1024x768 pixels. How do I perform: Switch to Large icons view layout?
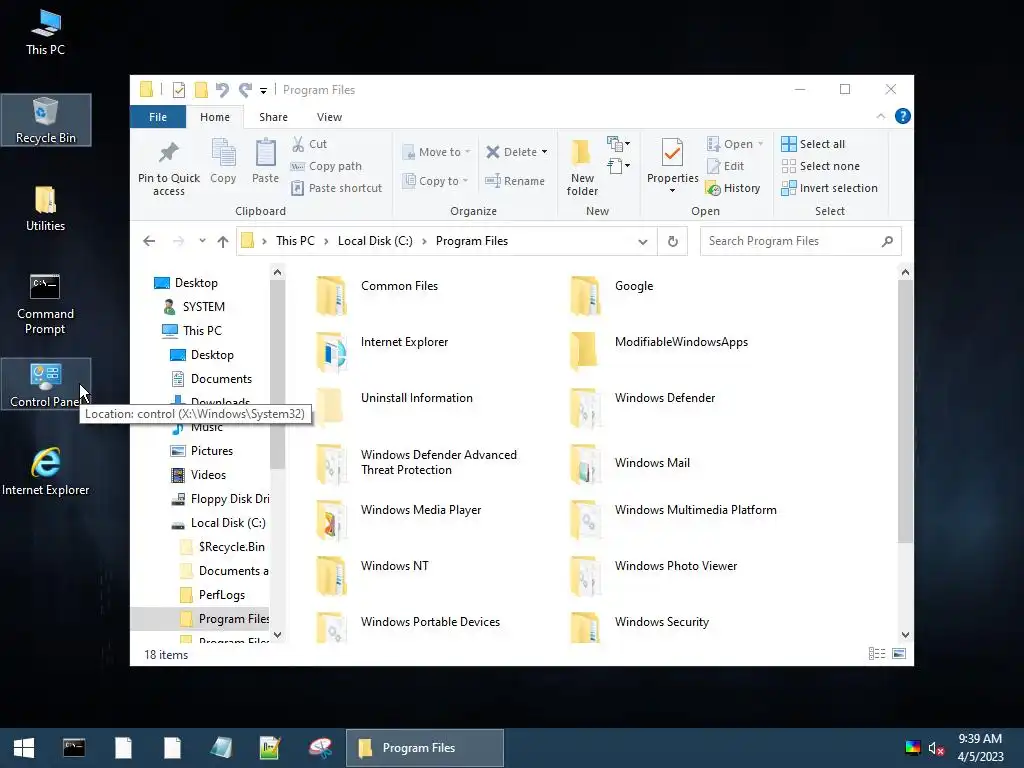pyautogui.click(x=899, y=654)
